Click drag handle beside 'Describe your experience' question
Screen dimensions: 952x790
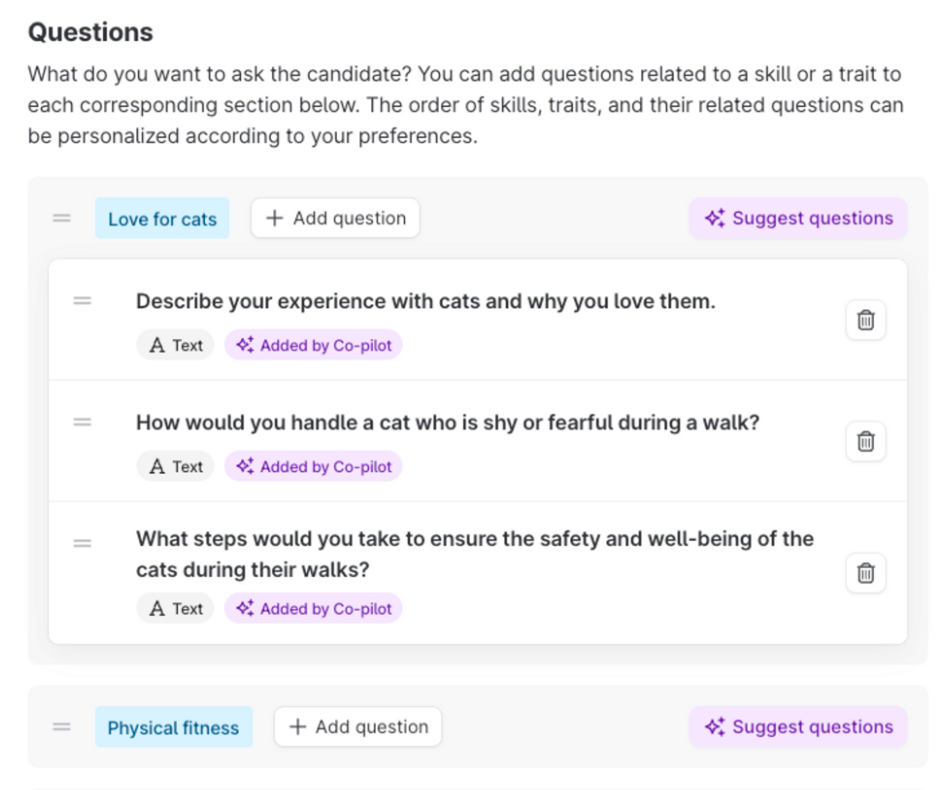tap(82, 300)
